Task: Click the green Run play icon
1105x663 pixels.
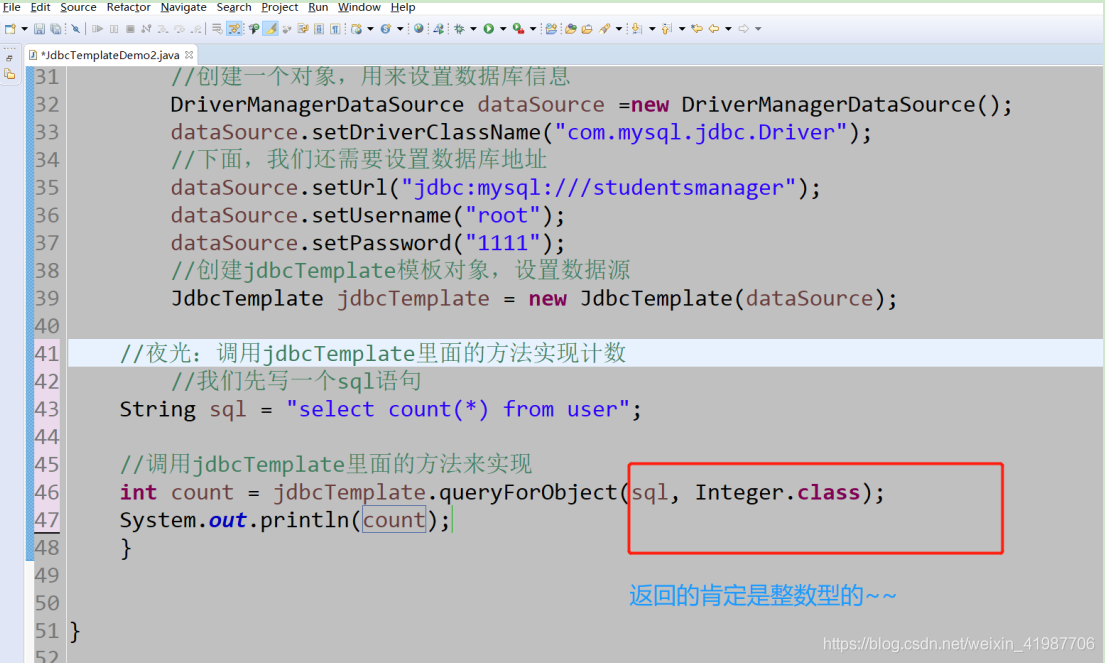Action: tap(488, 29)
